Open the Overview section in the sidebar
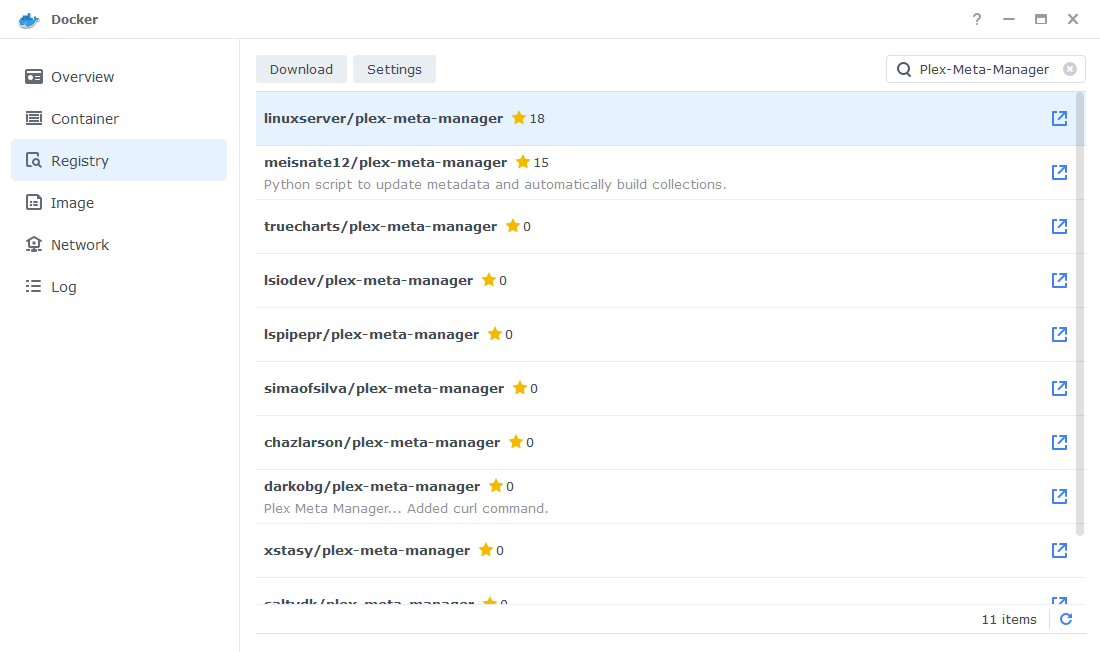The height and width of the screenshot is (652, 1100). (x=119, y=76)
